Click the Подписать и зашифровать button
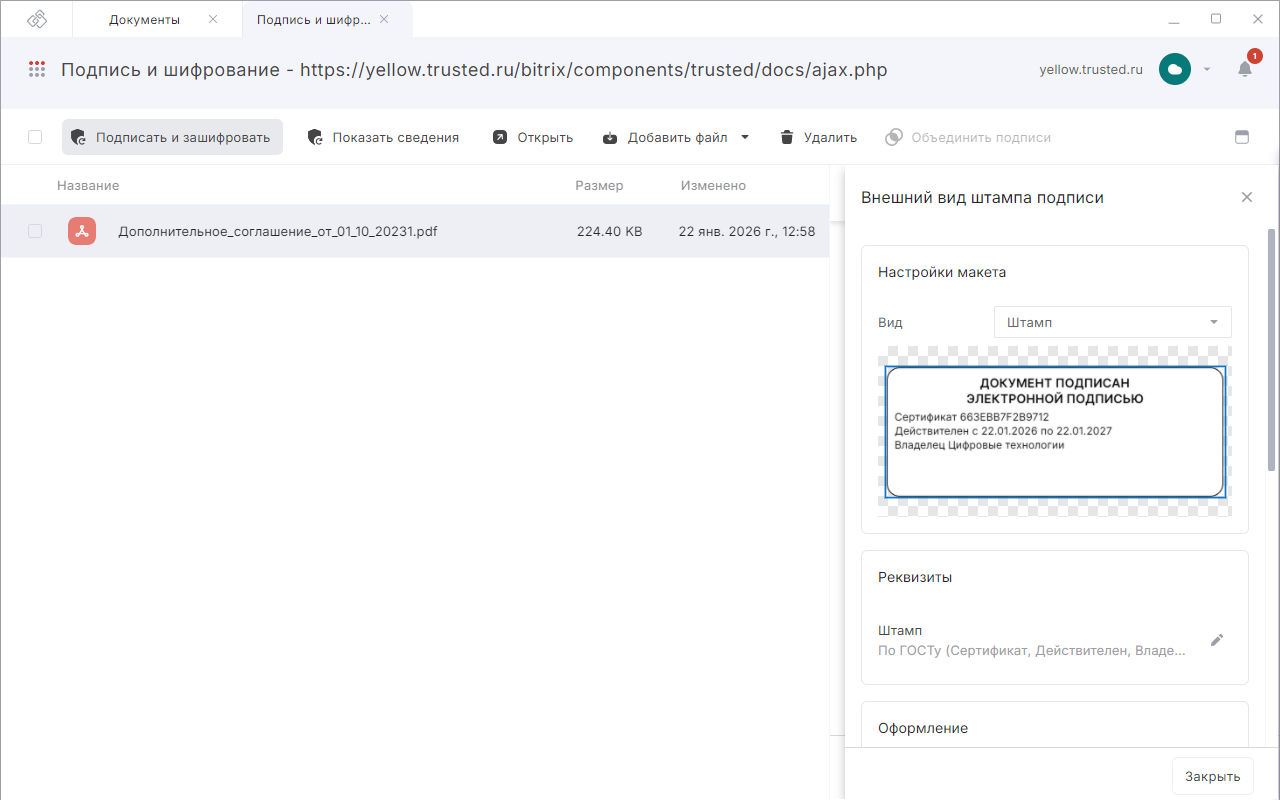1280x800 pixels. pos(172,137)
